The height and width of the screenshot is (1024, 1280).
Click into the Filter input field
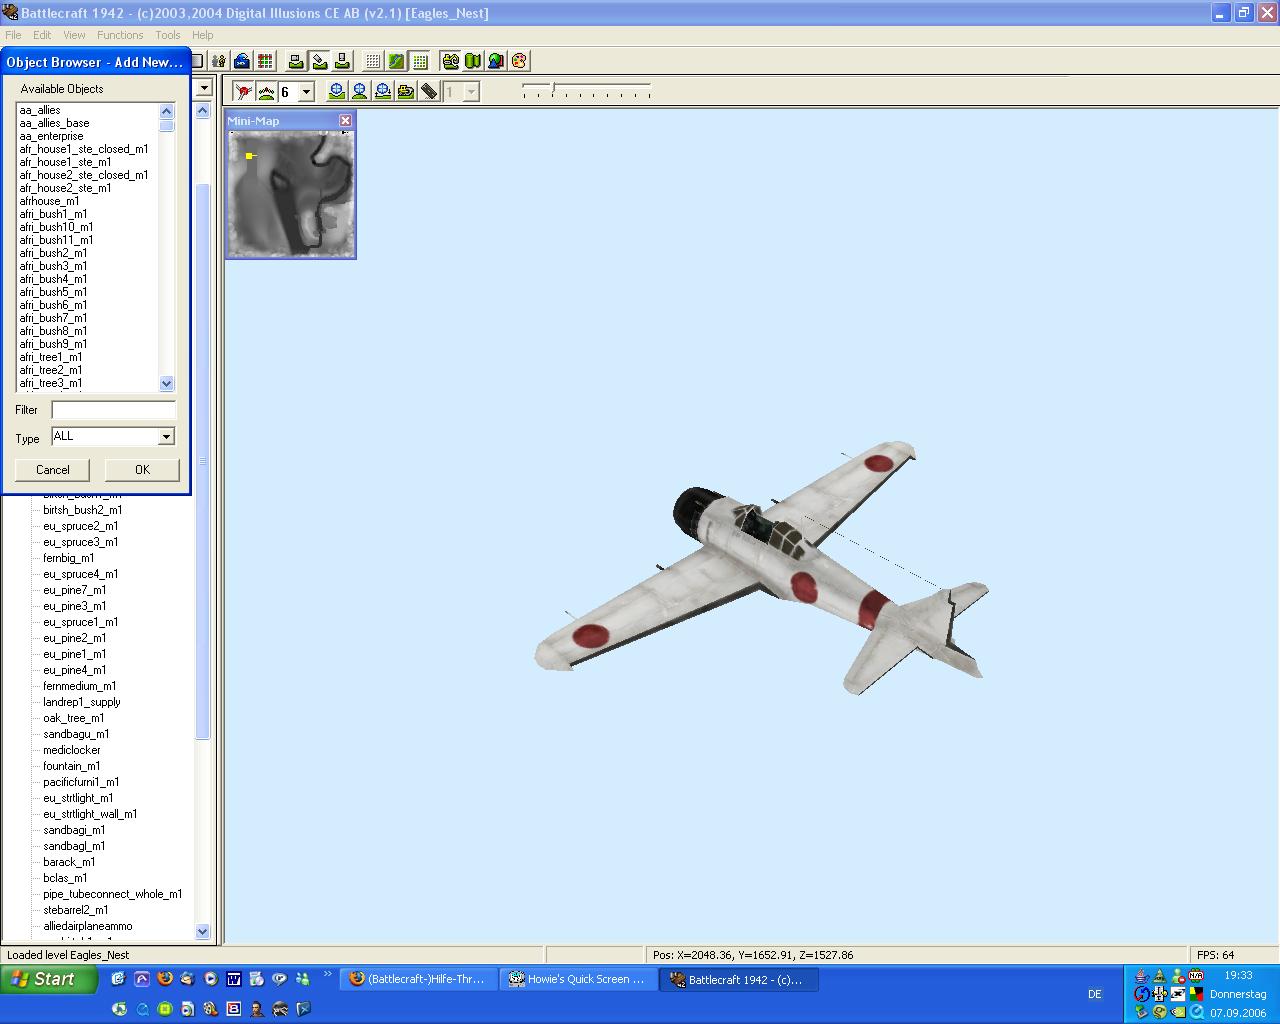click(x=113, y=410)
